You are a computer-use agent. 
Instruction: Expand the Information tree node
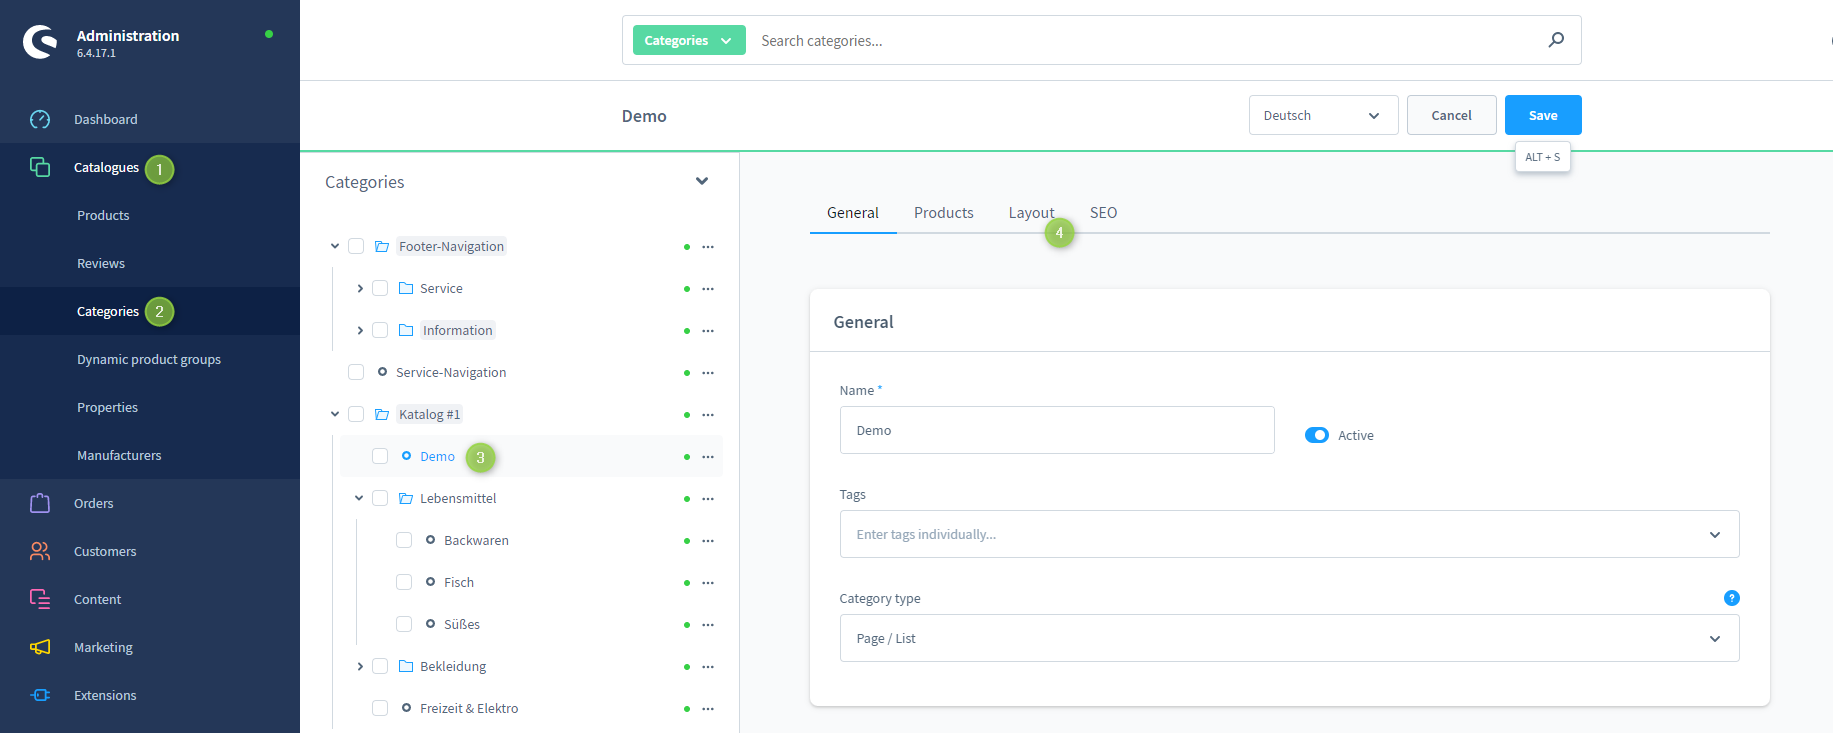(x=360, y=330)
